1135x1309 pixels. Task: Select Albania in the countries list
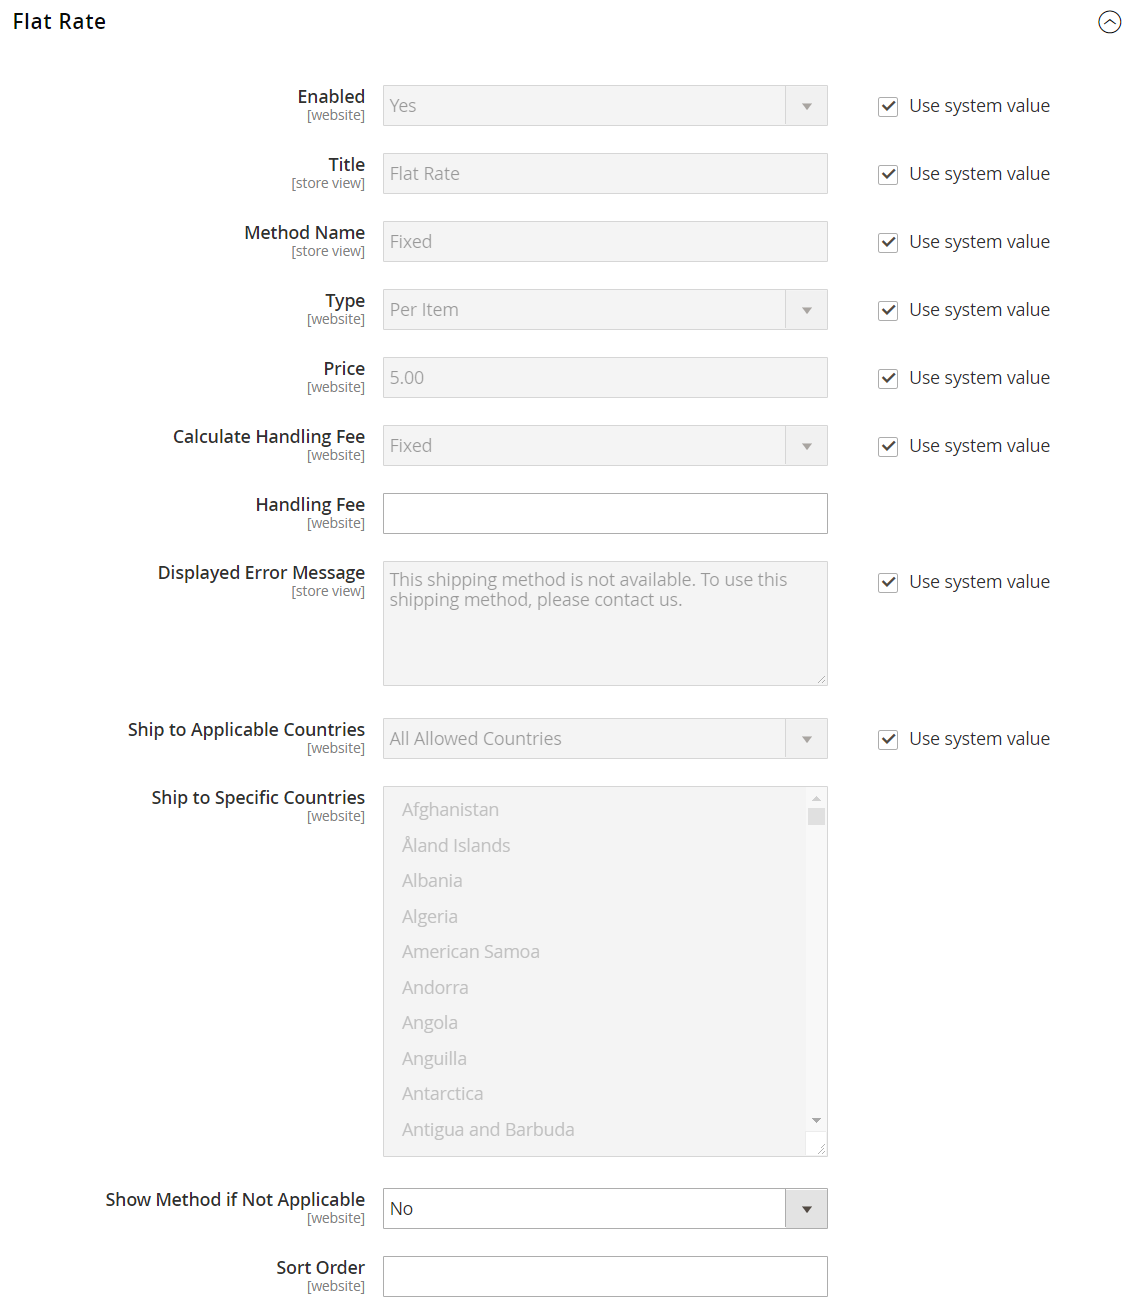[x=432, y=880]
